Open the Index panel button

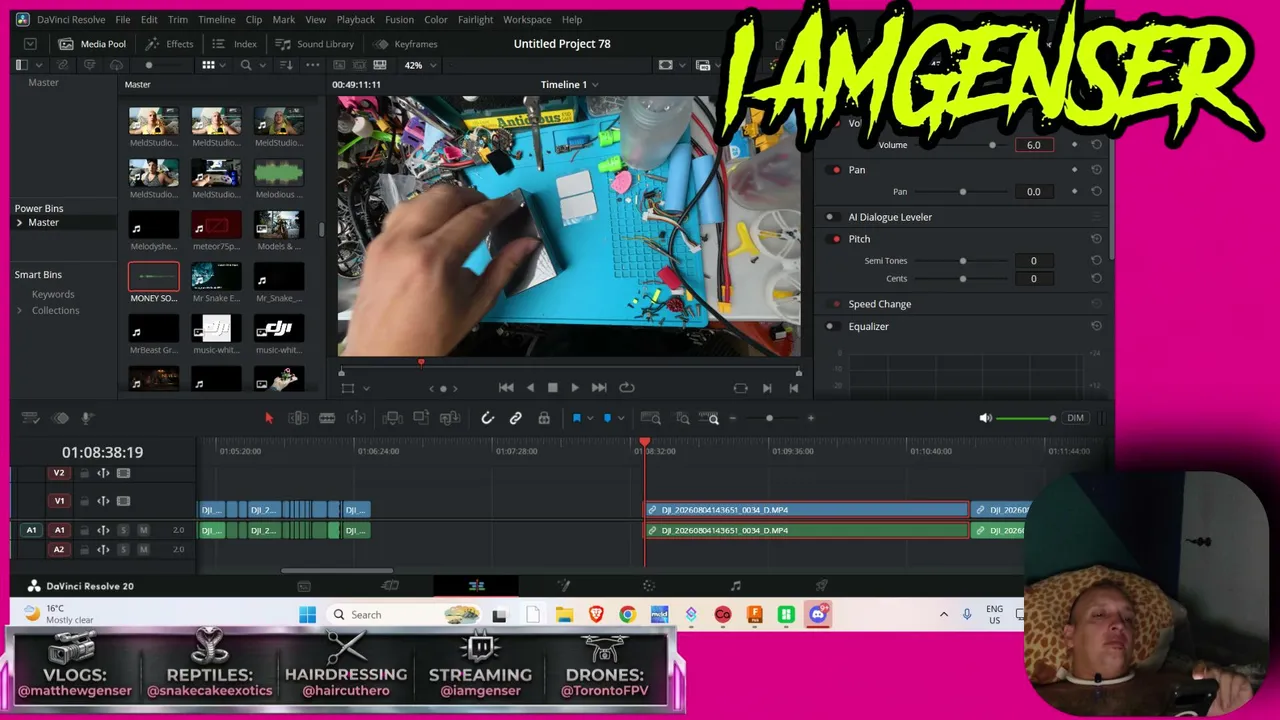click(235, 44)
